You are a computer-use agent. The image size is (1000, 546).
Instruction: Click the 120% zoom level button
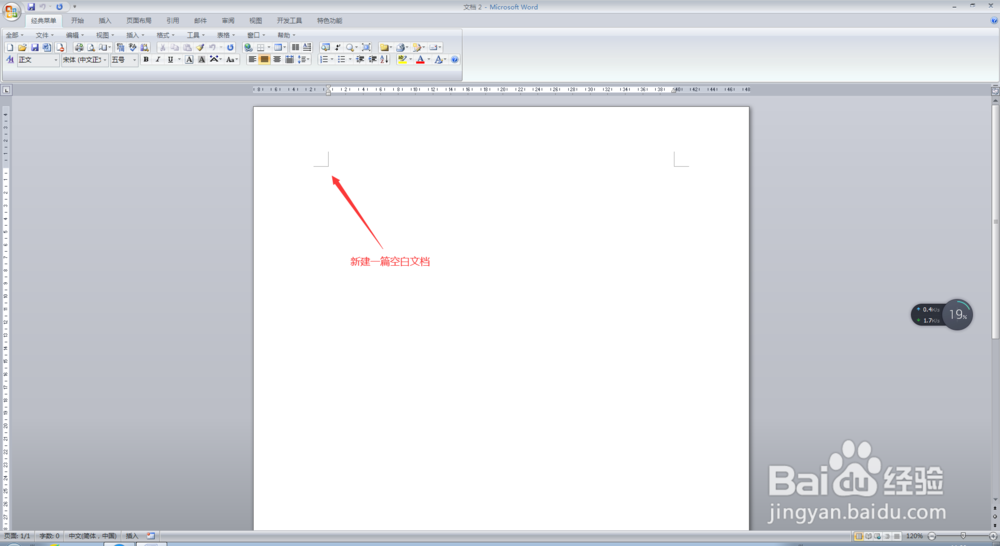click(915, 536)
